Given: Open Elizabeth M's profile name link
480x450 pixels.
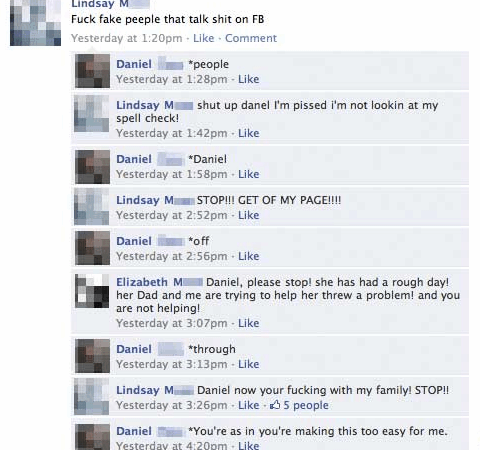Looking at the screenshot, I should pos(159,282).
